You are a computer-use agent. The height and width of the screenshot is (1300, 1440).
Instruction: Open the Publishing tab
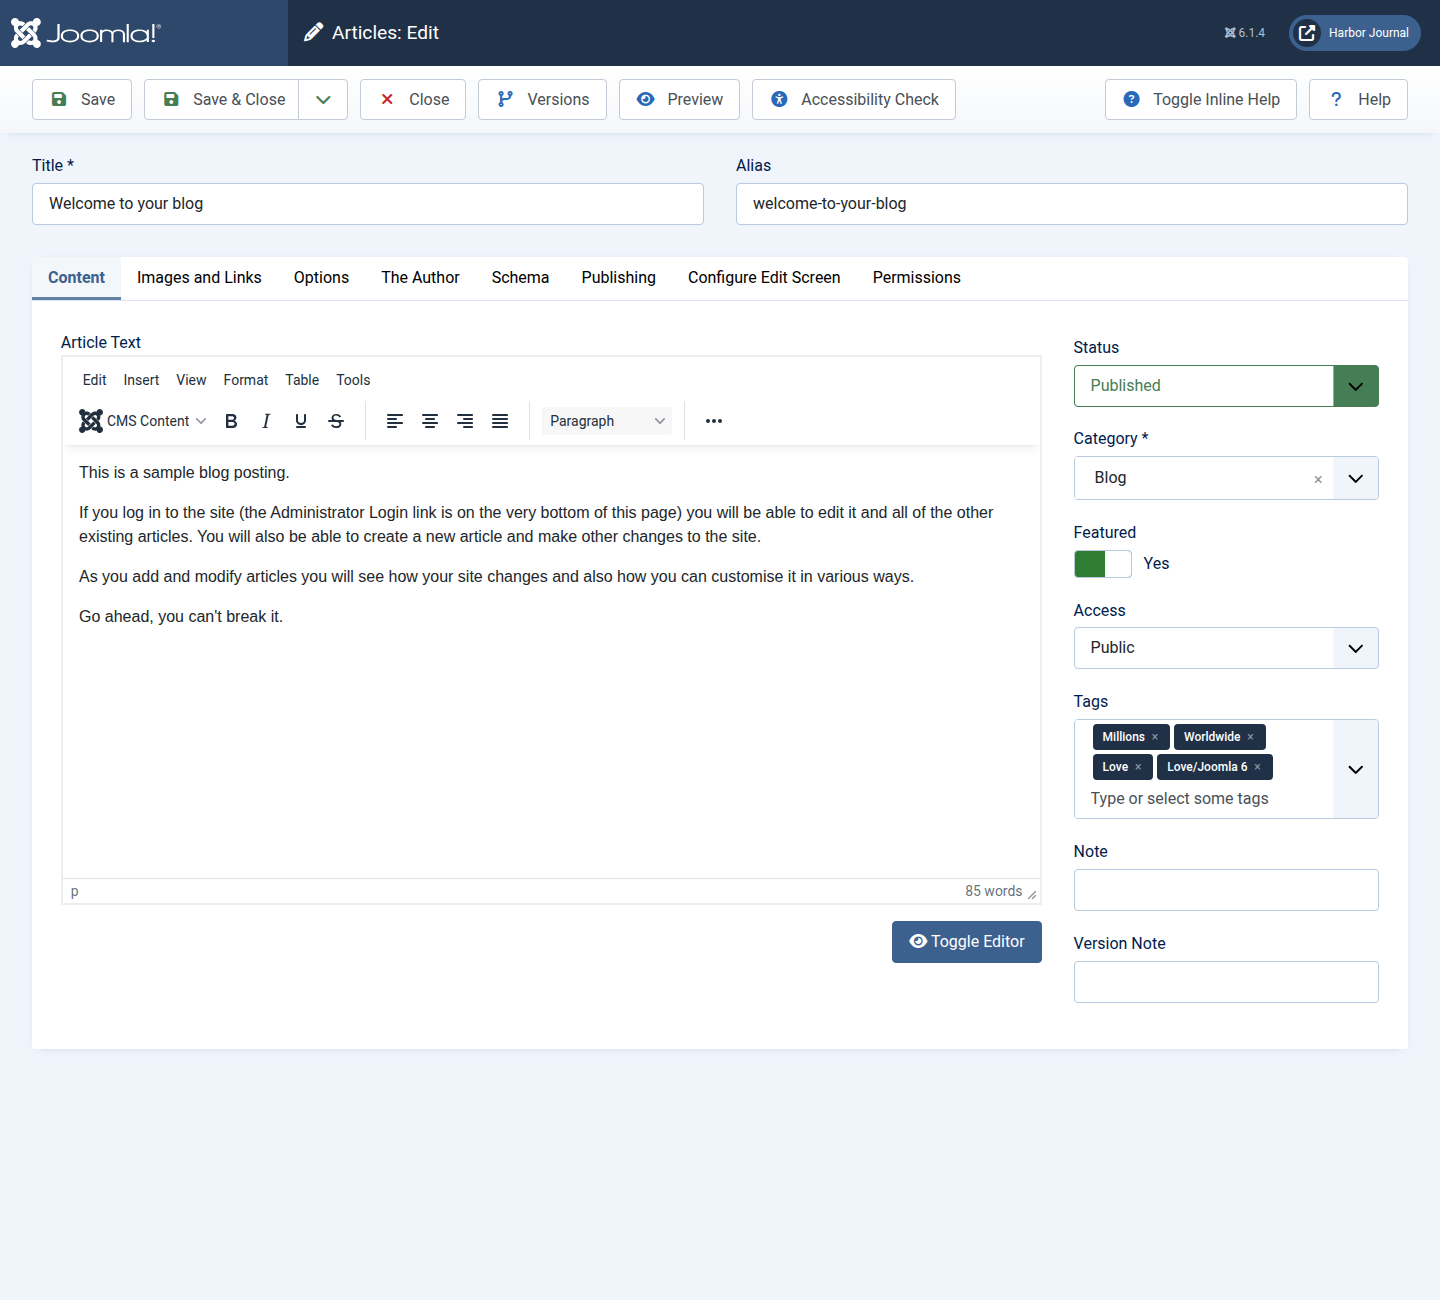pyautogui.click(x=619, y=278)
